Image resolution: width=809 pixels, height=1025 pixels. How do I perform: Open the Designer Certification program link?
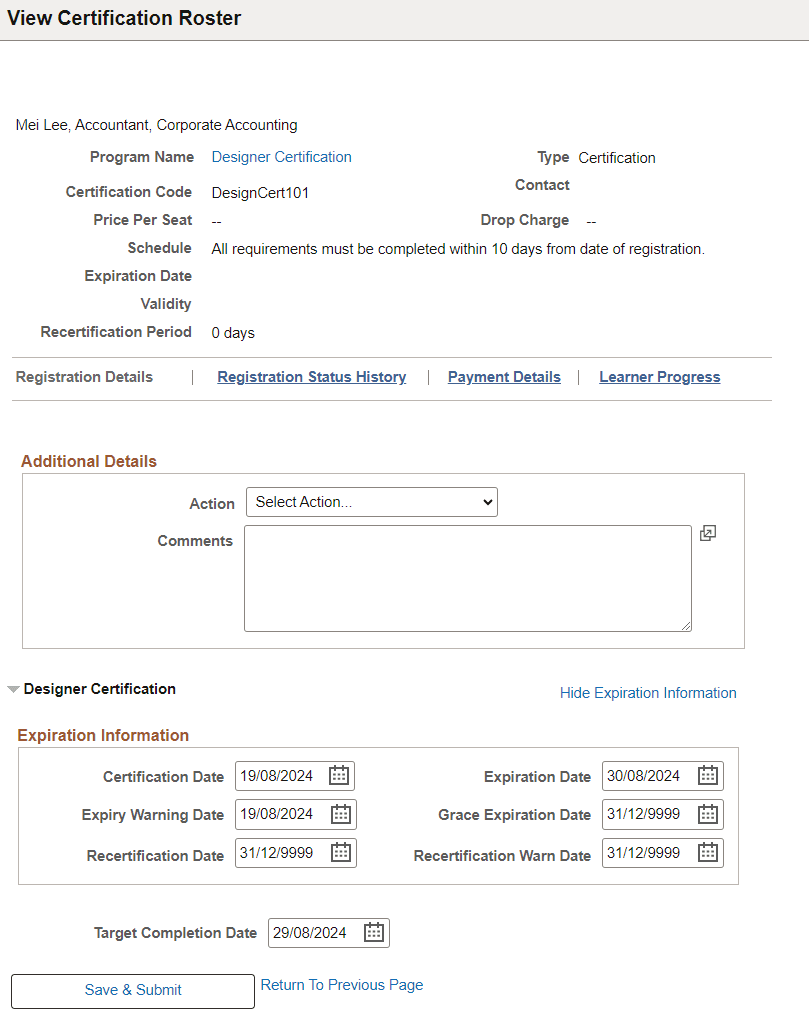(281, 157)
